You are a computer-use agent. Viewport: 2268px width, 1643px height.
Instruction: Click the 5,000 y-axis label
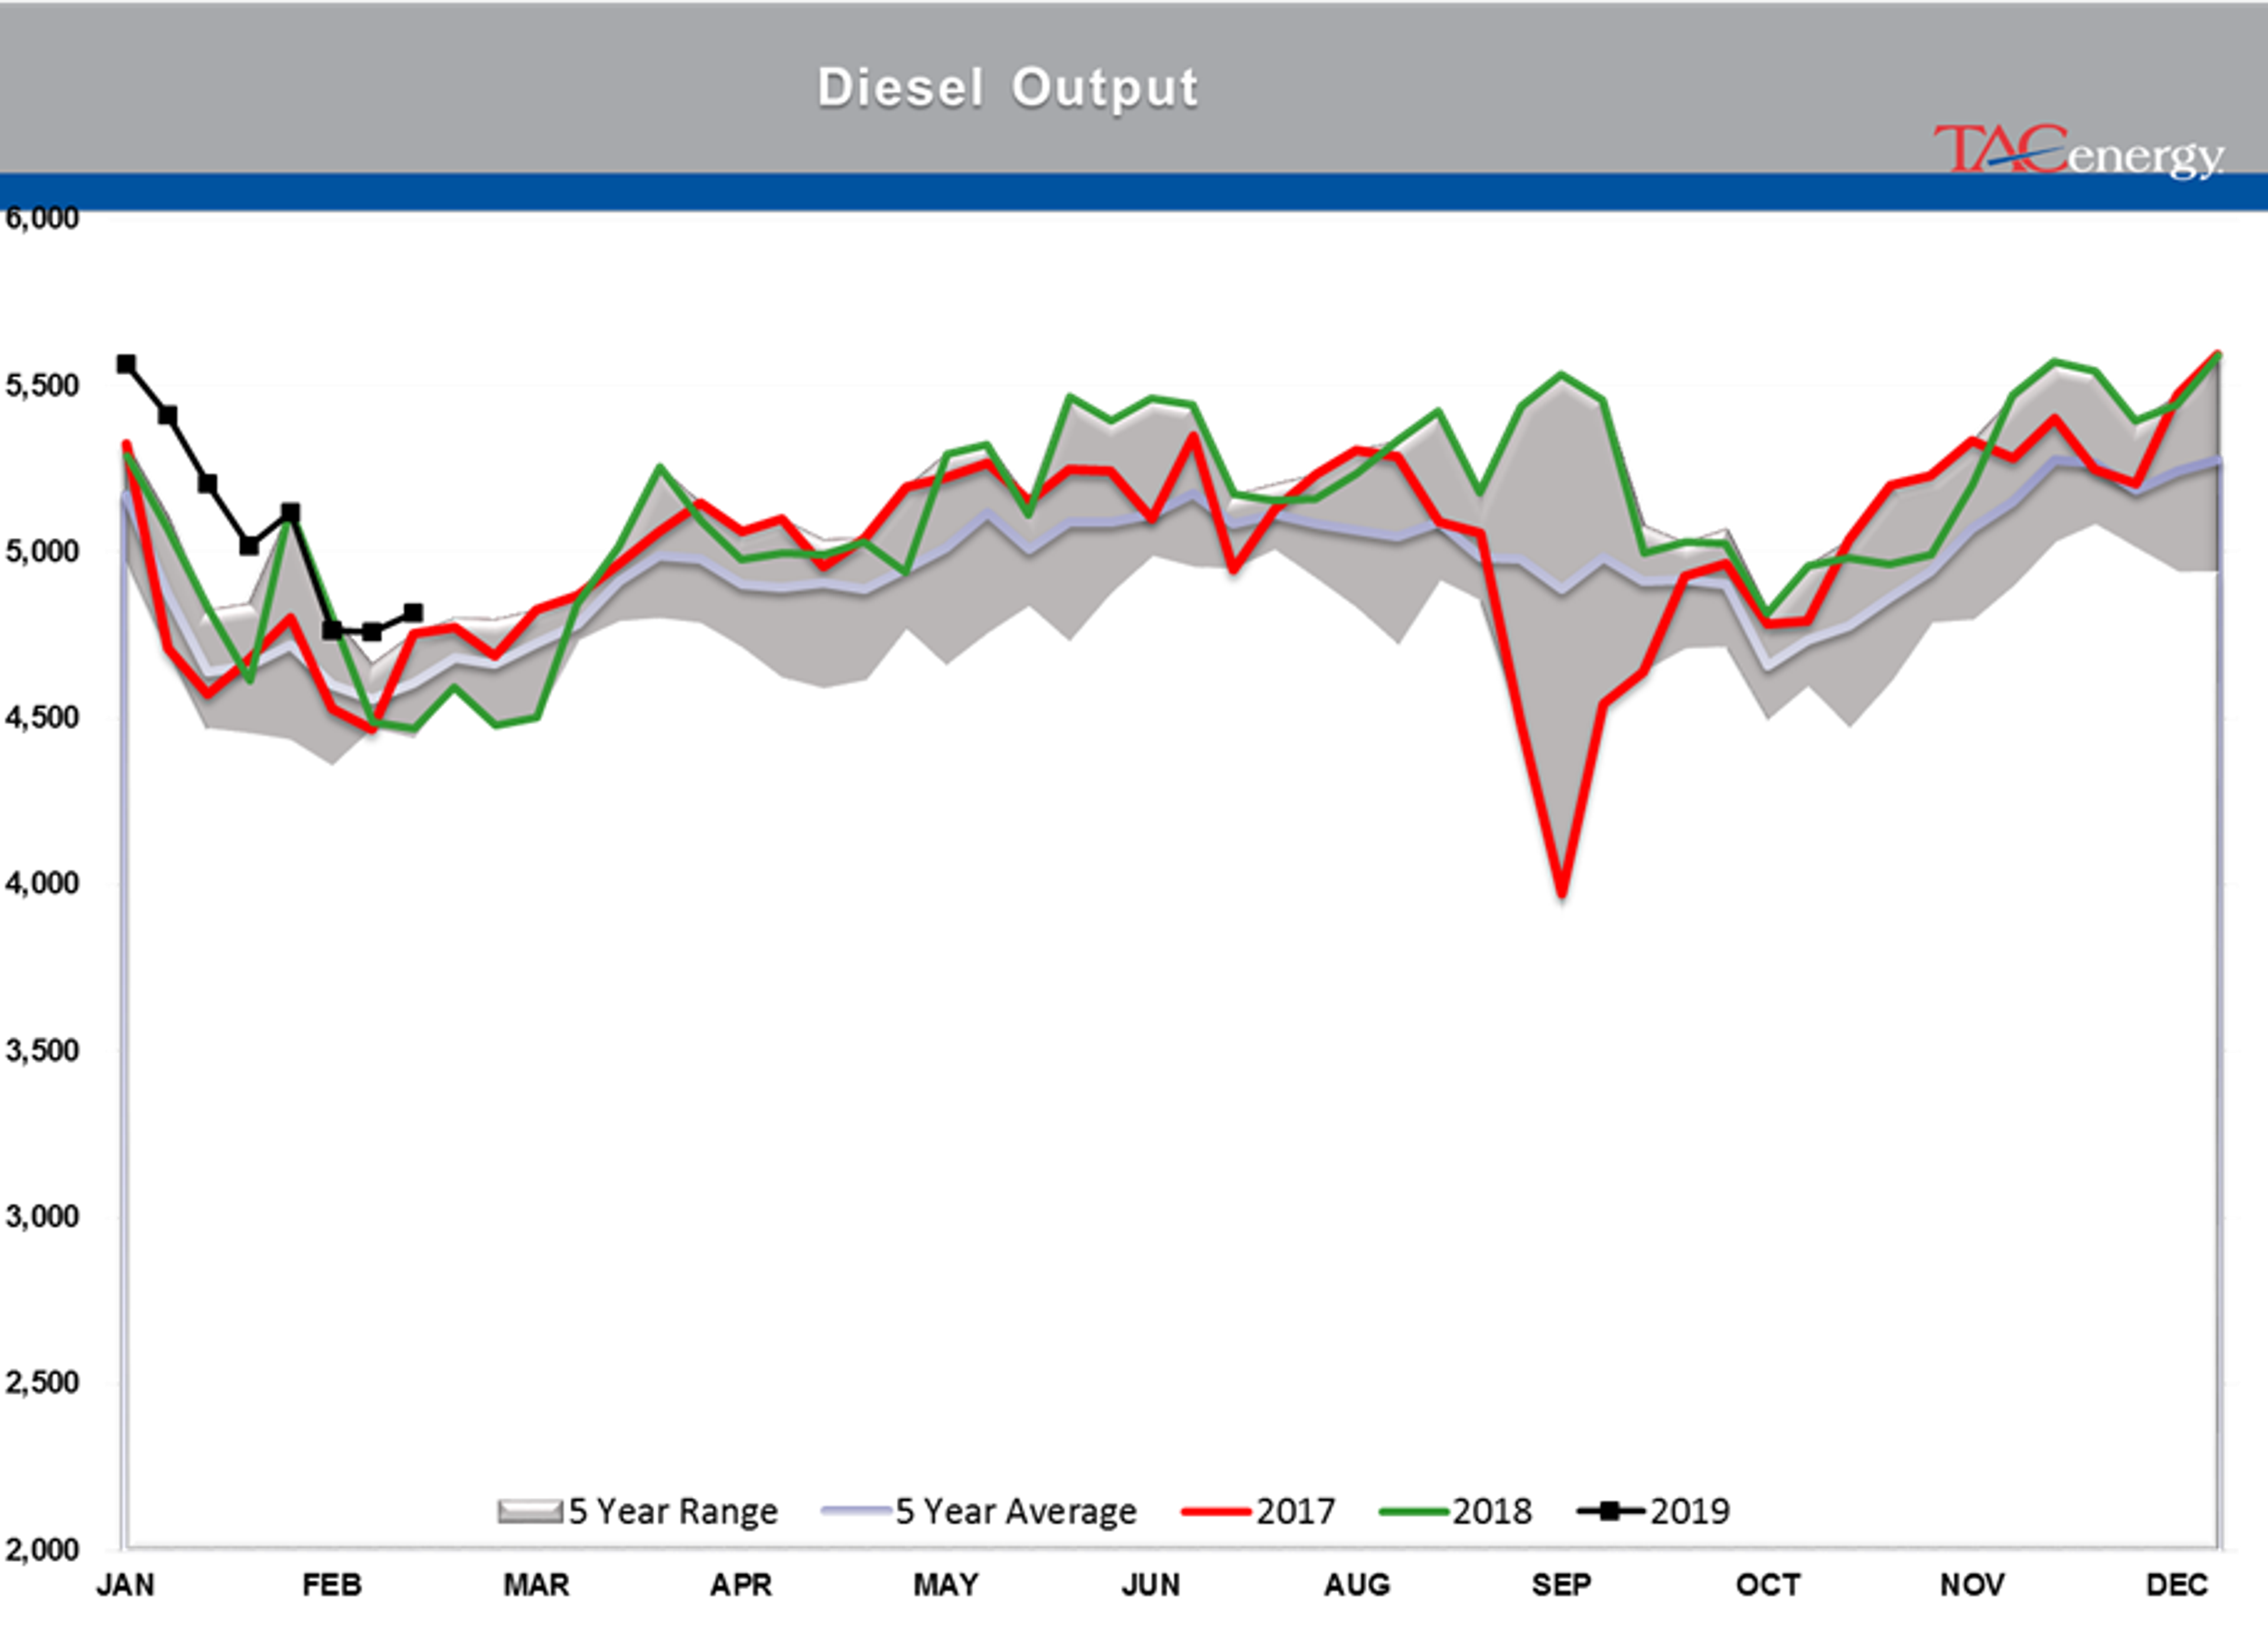pos(42,552)
